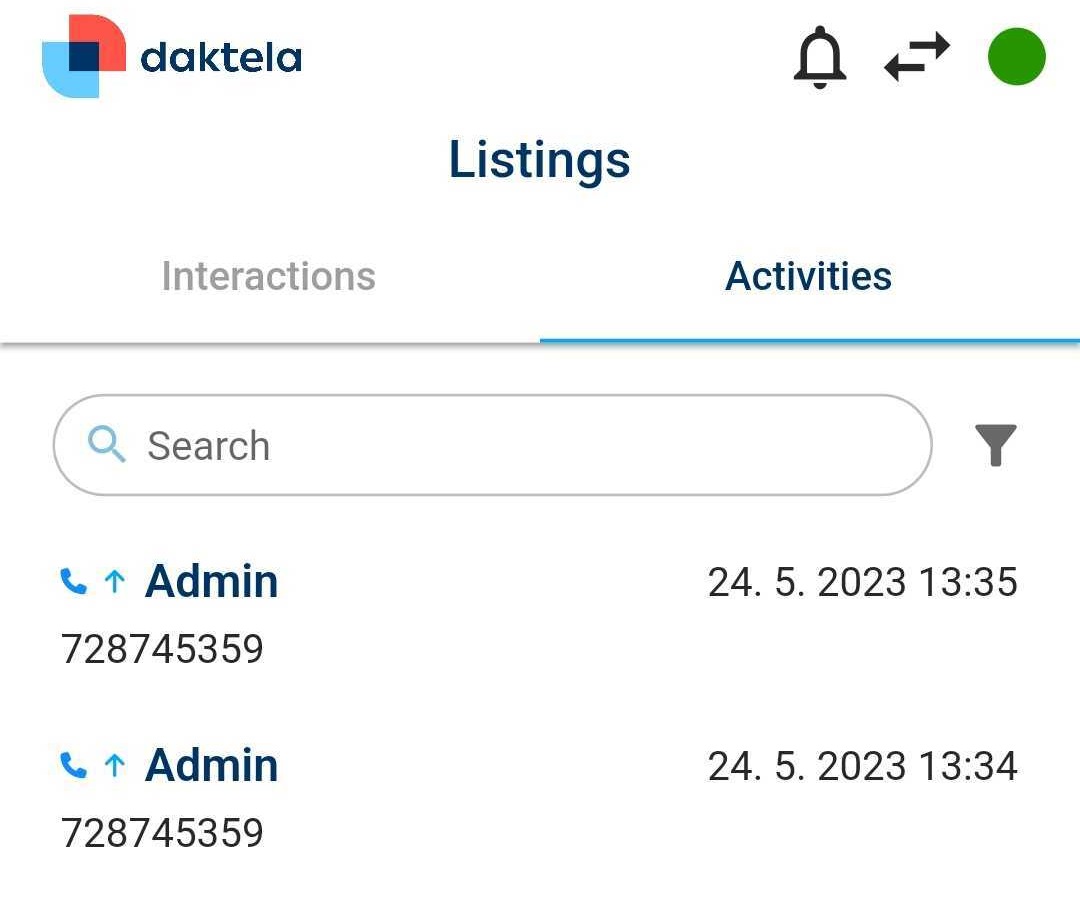Screen dimensions: 1080x907
Task: Click the search magnifier icon
Action: point(107,446)
